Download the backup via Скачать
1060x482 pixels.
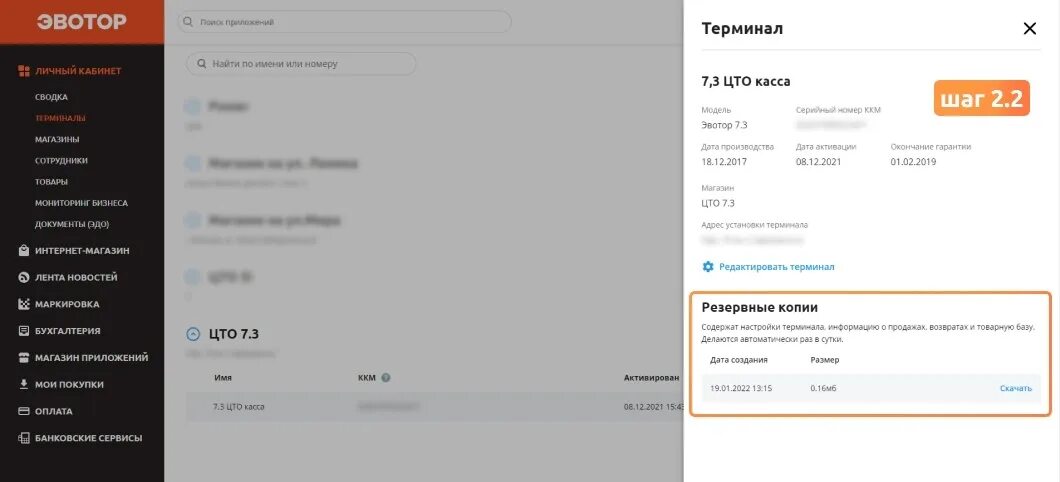[1015, 388]
